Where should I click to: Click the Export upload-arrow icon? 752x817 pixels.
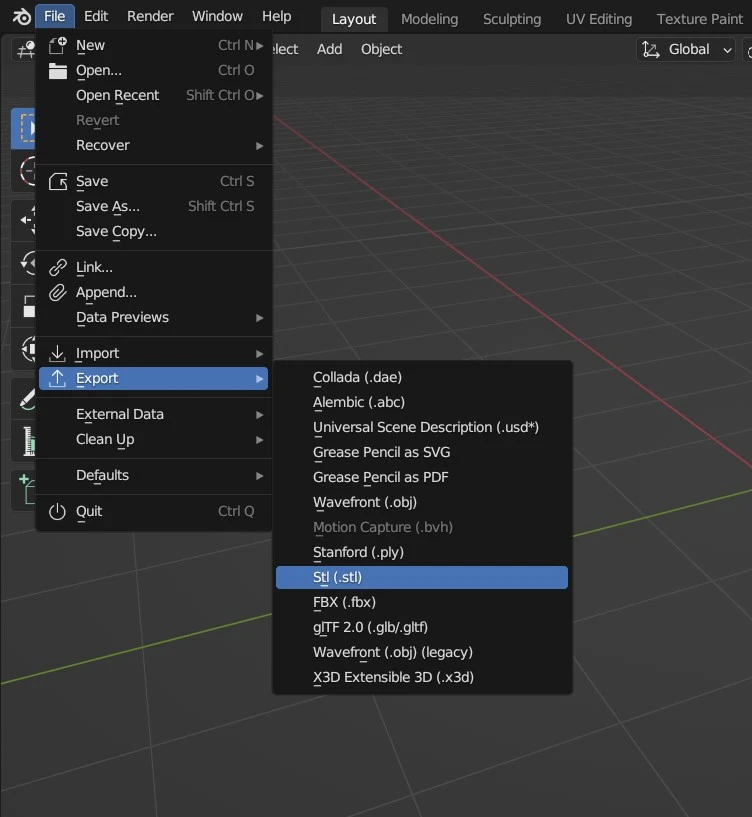tap(57, 378)
